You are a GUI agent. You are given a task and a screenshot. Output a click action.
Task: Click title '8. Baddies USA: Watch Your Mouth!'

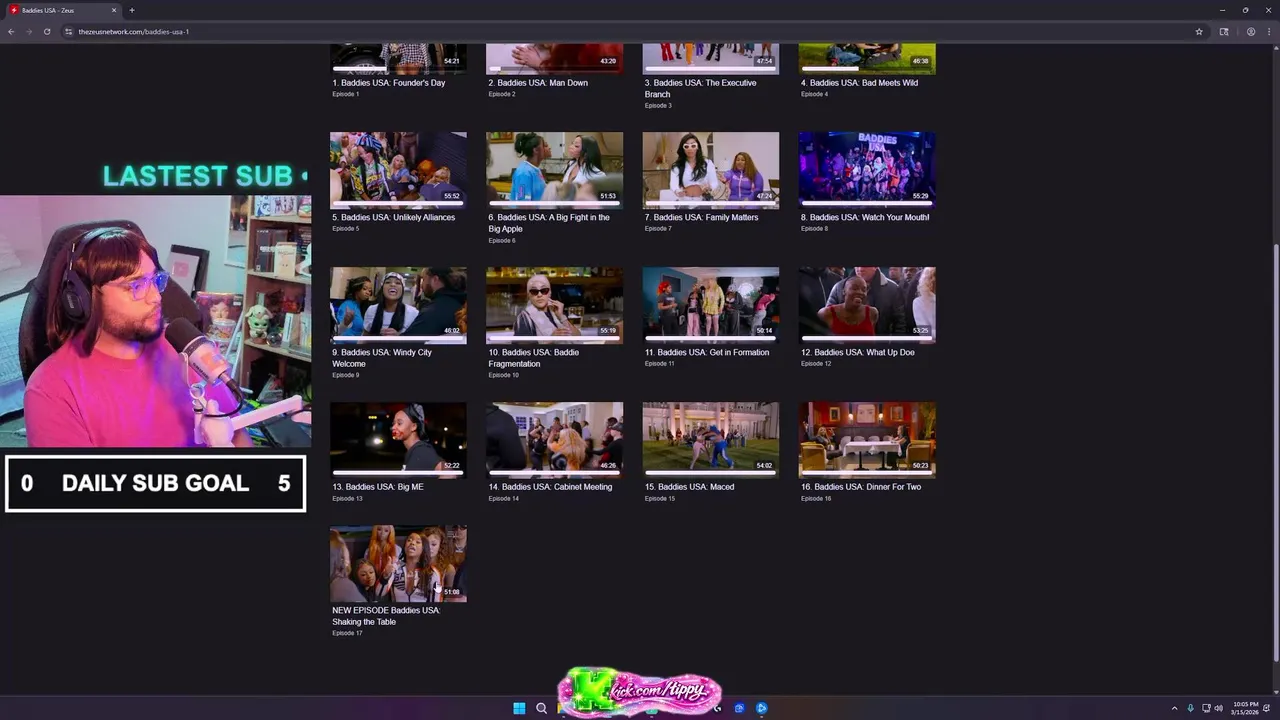coord(865,217)
